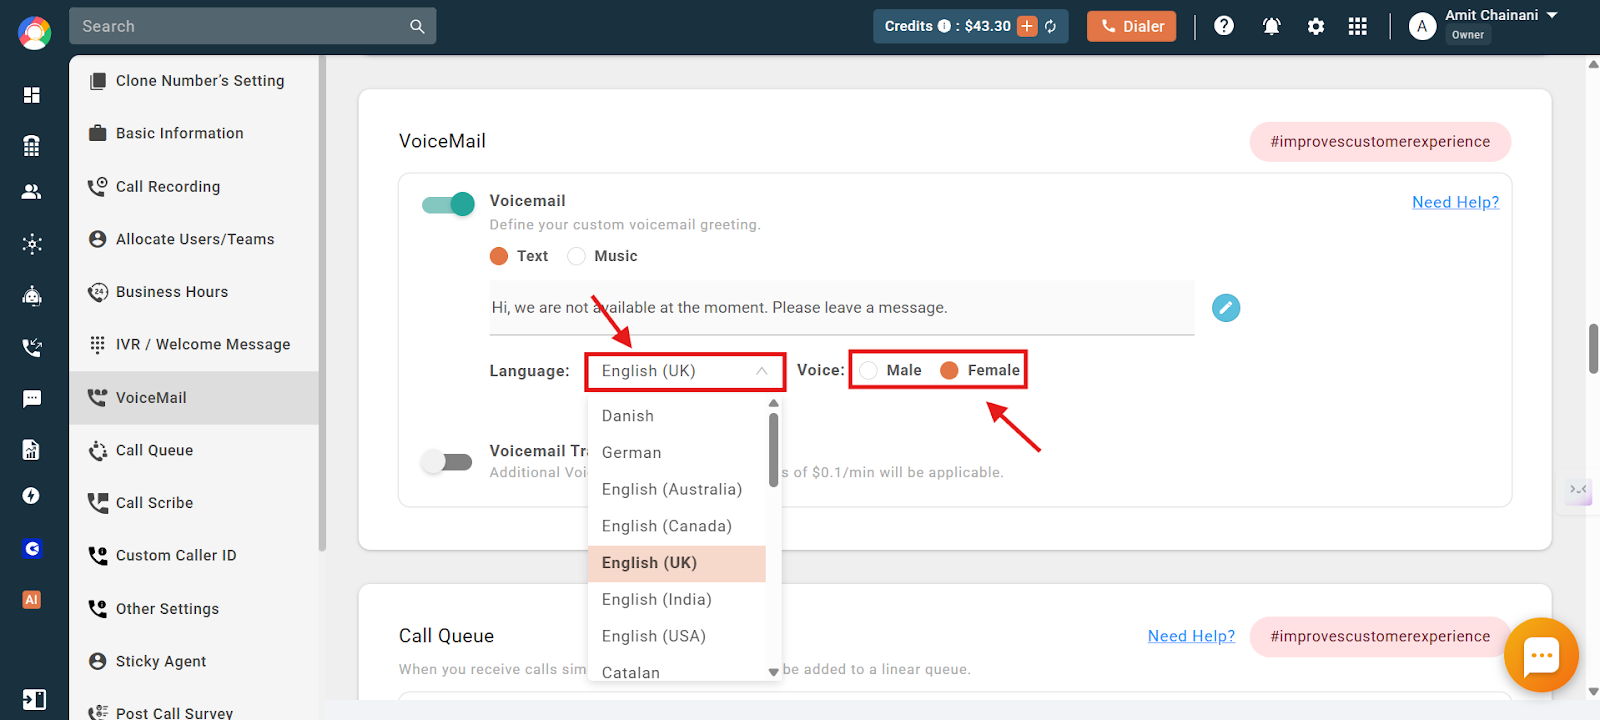Open the messages chat icon in left rail

(32, 399)
